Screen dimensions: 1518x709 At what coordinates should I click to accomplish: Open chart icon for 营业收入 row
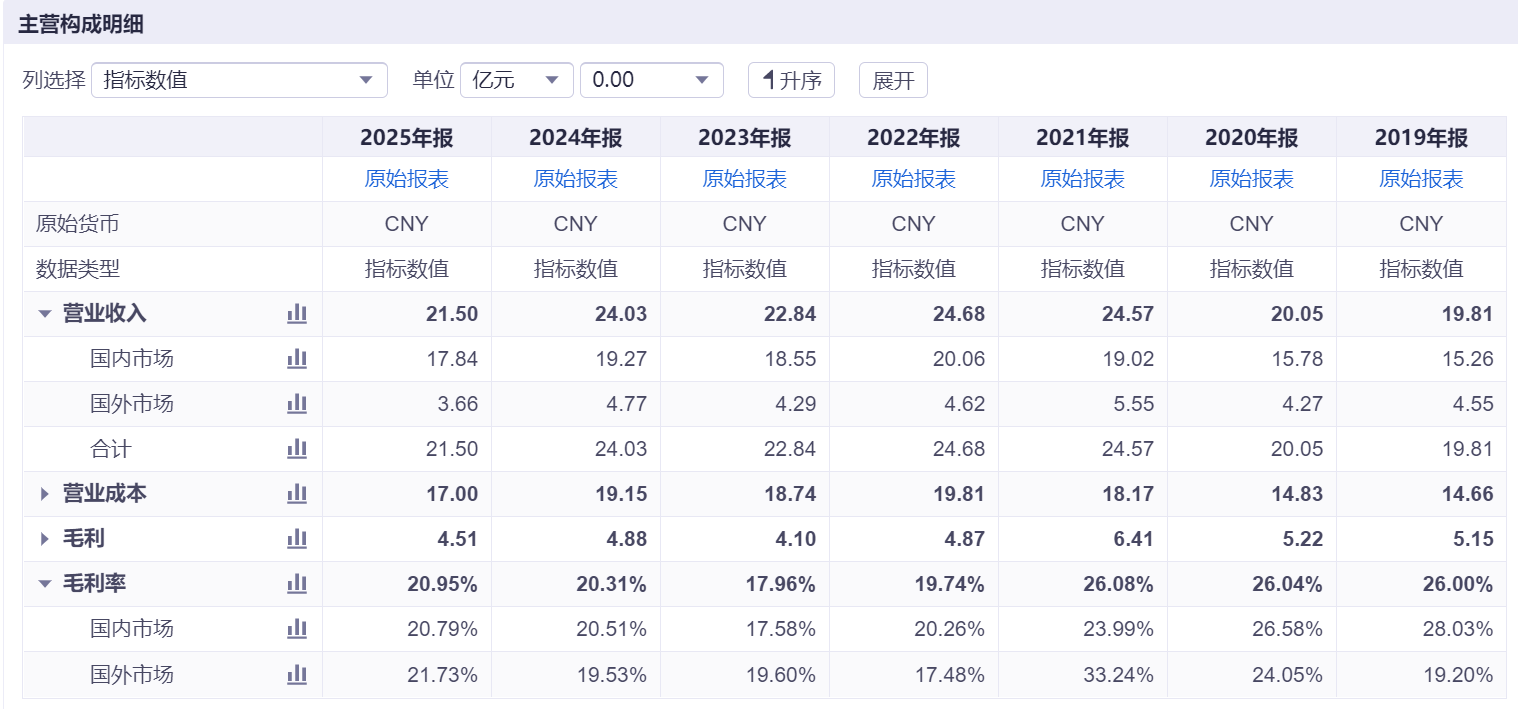click(297, 314)
